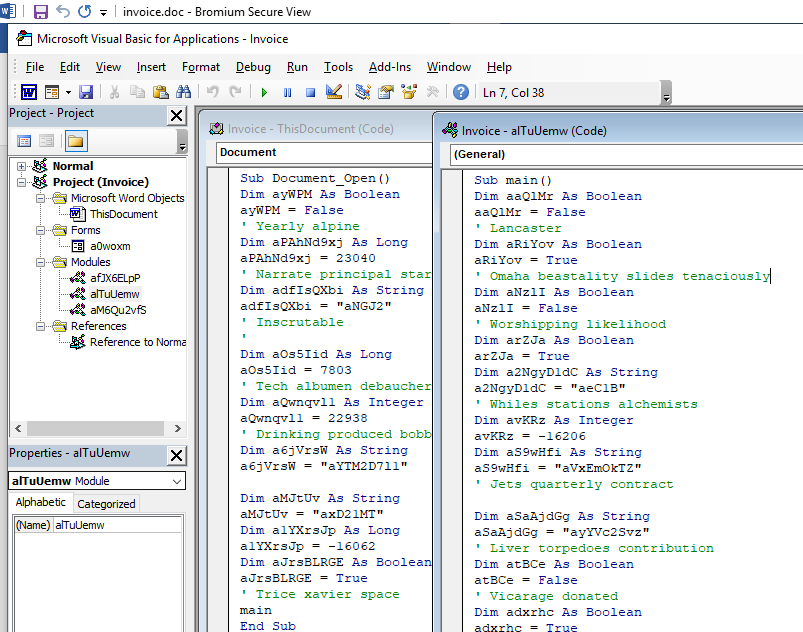
Task: Open the File menu
Action: coord(35,67)
